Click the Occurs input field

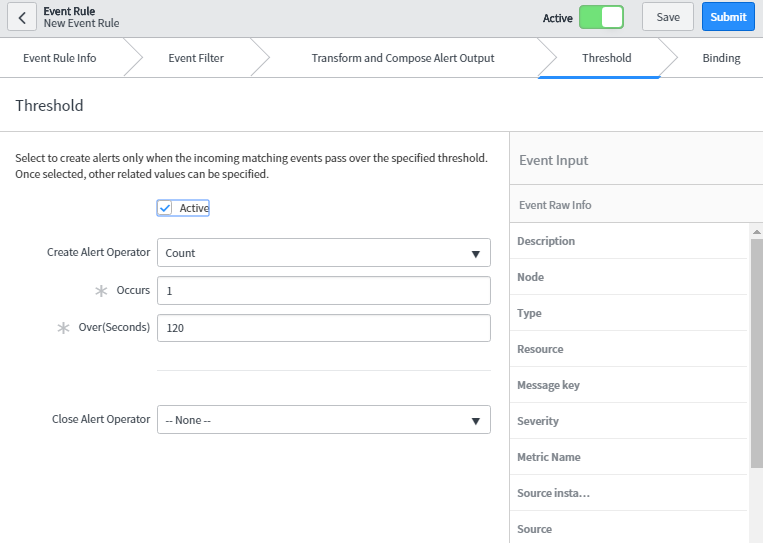point(323,291)
